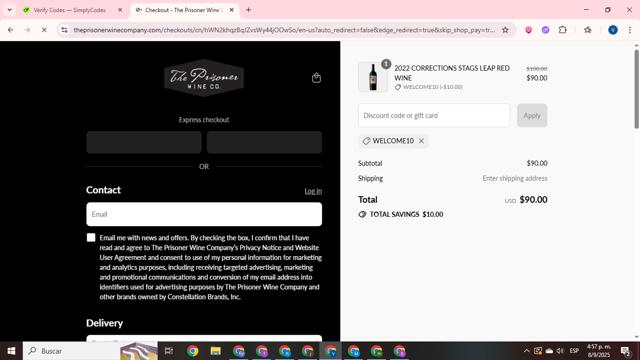
Task: Open the Log in link
Action: click(313, 191)
